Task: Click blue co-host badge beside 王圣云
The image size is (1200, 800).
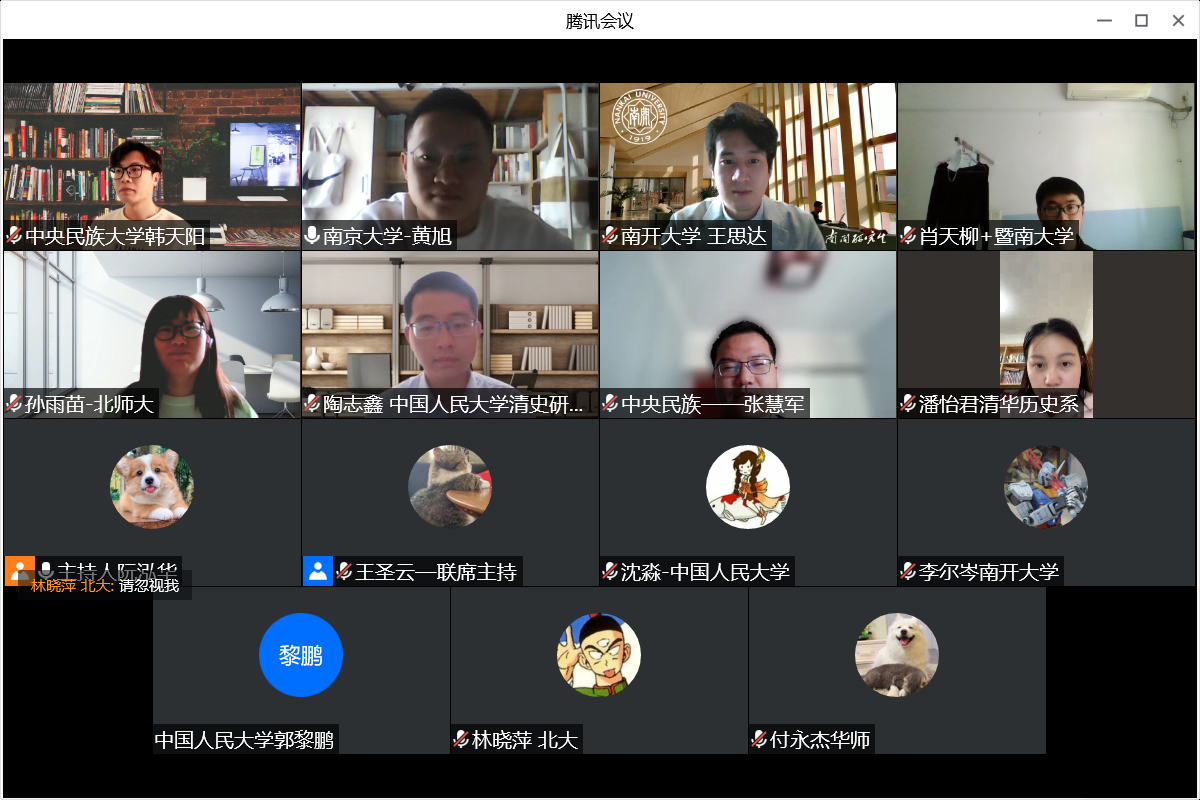Action: 317,571
